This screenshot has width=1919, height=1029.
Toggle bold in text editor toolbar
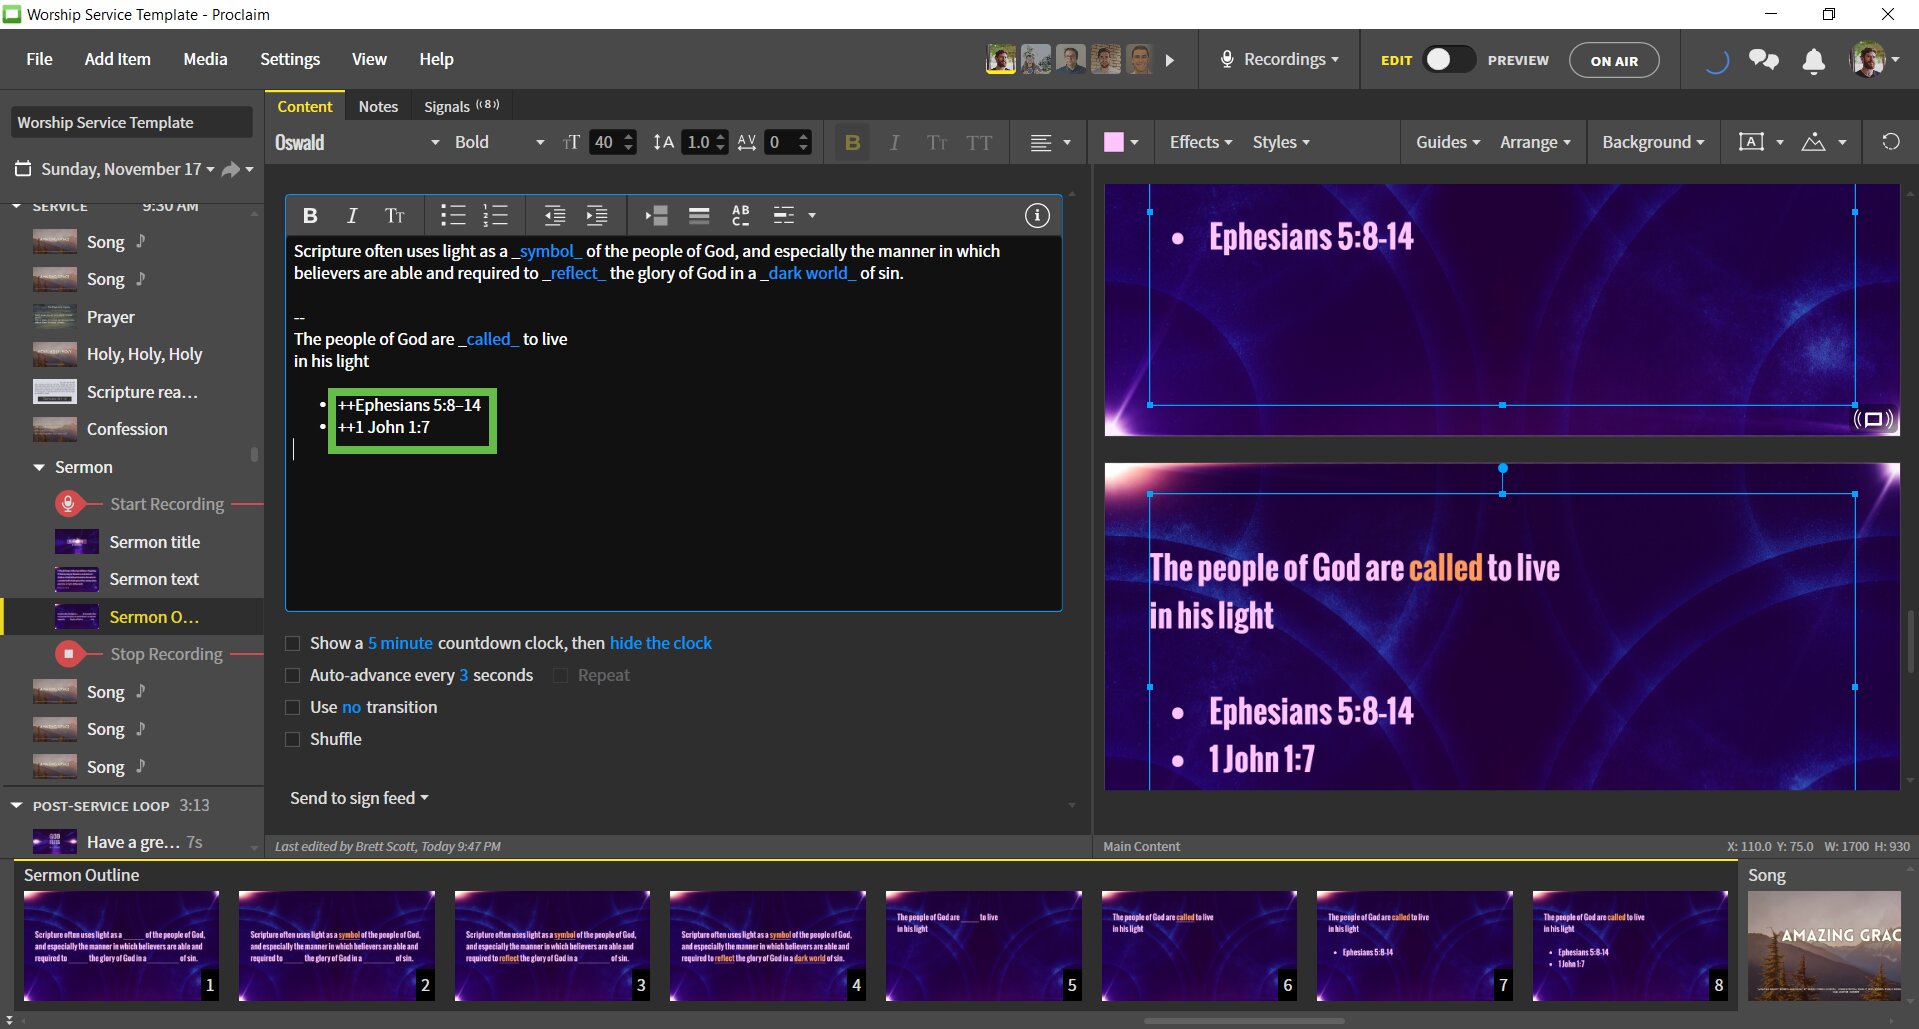310,215
